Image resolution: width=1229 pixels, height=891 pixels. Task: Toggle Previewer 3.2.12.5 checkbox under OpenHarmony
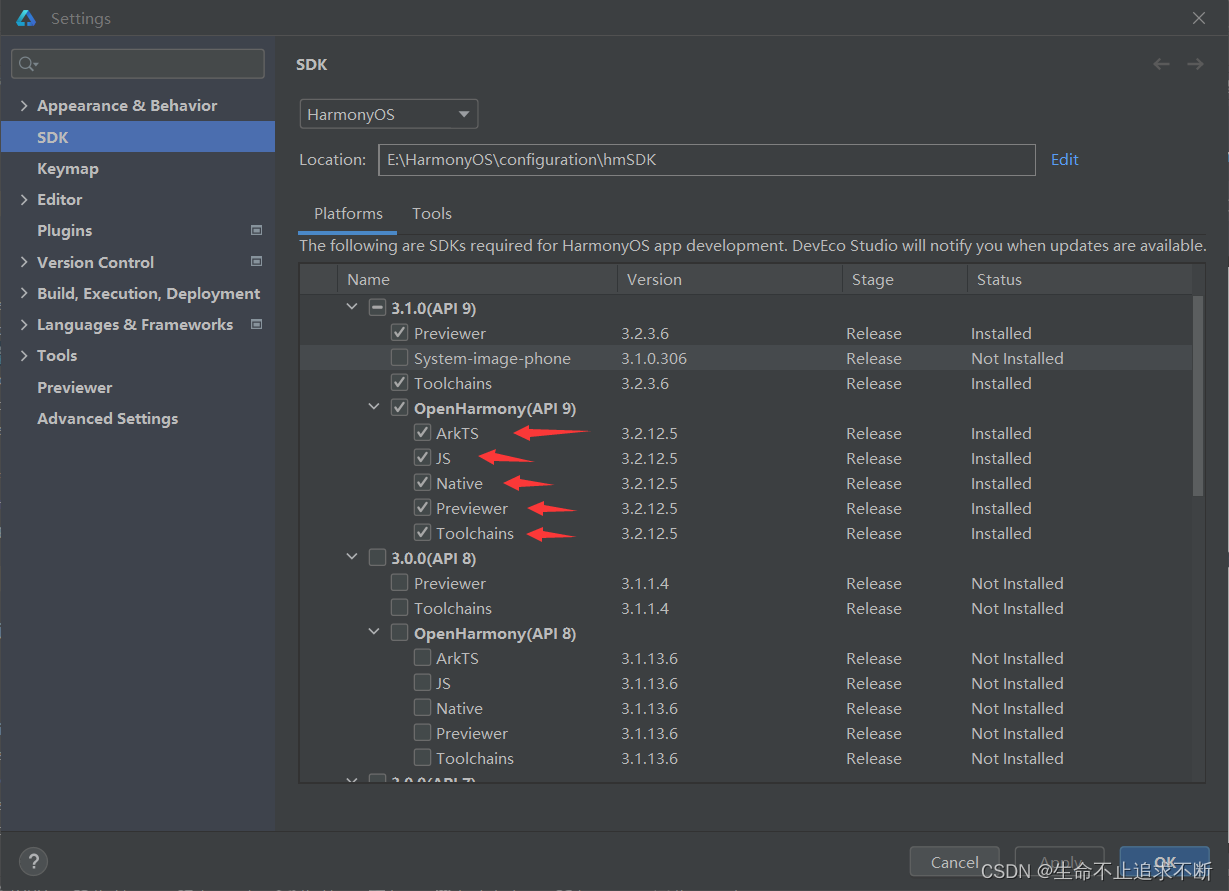pos(422,508)
